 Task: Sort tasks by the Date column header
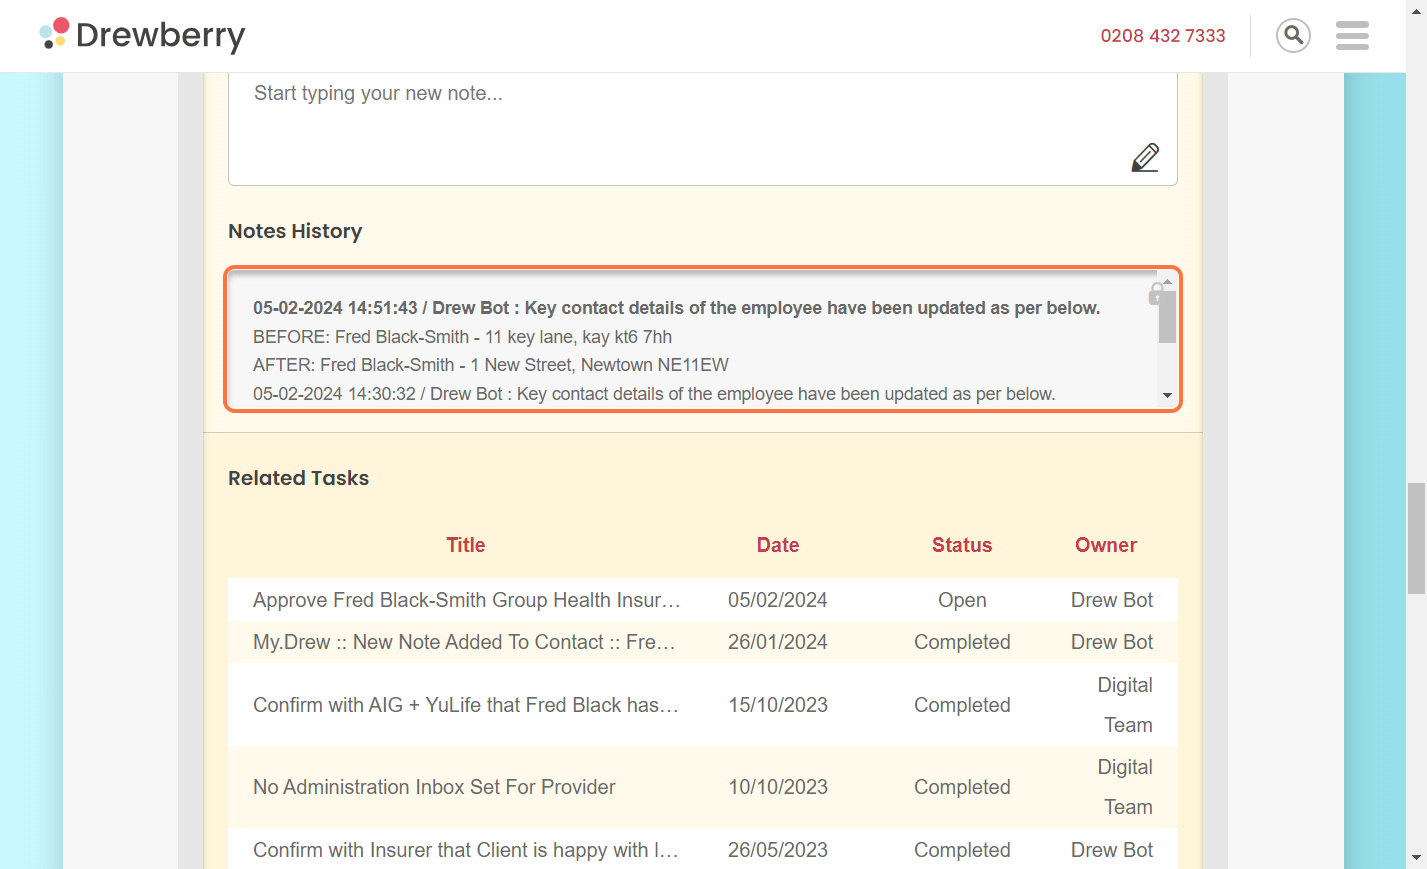(x=777, y=545)
